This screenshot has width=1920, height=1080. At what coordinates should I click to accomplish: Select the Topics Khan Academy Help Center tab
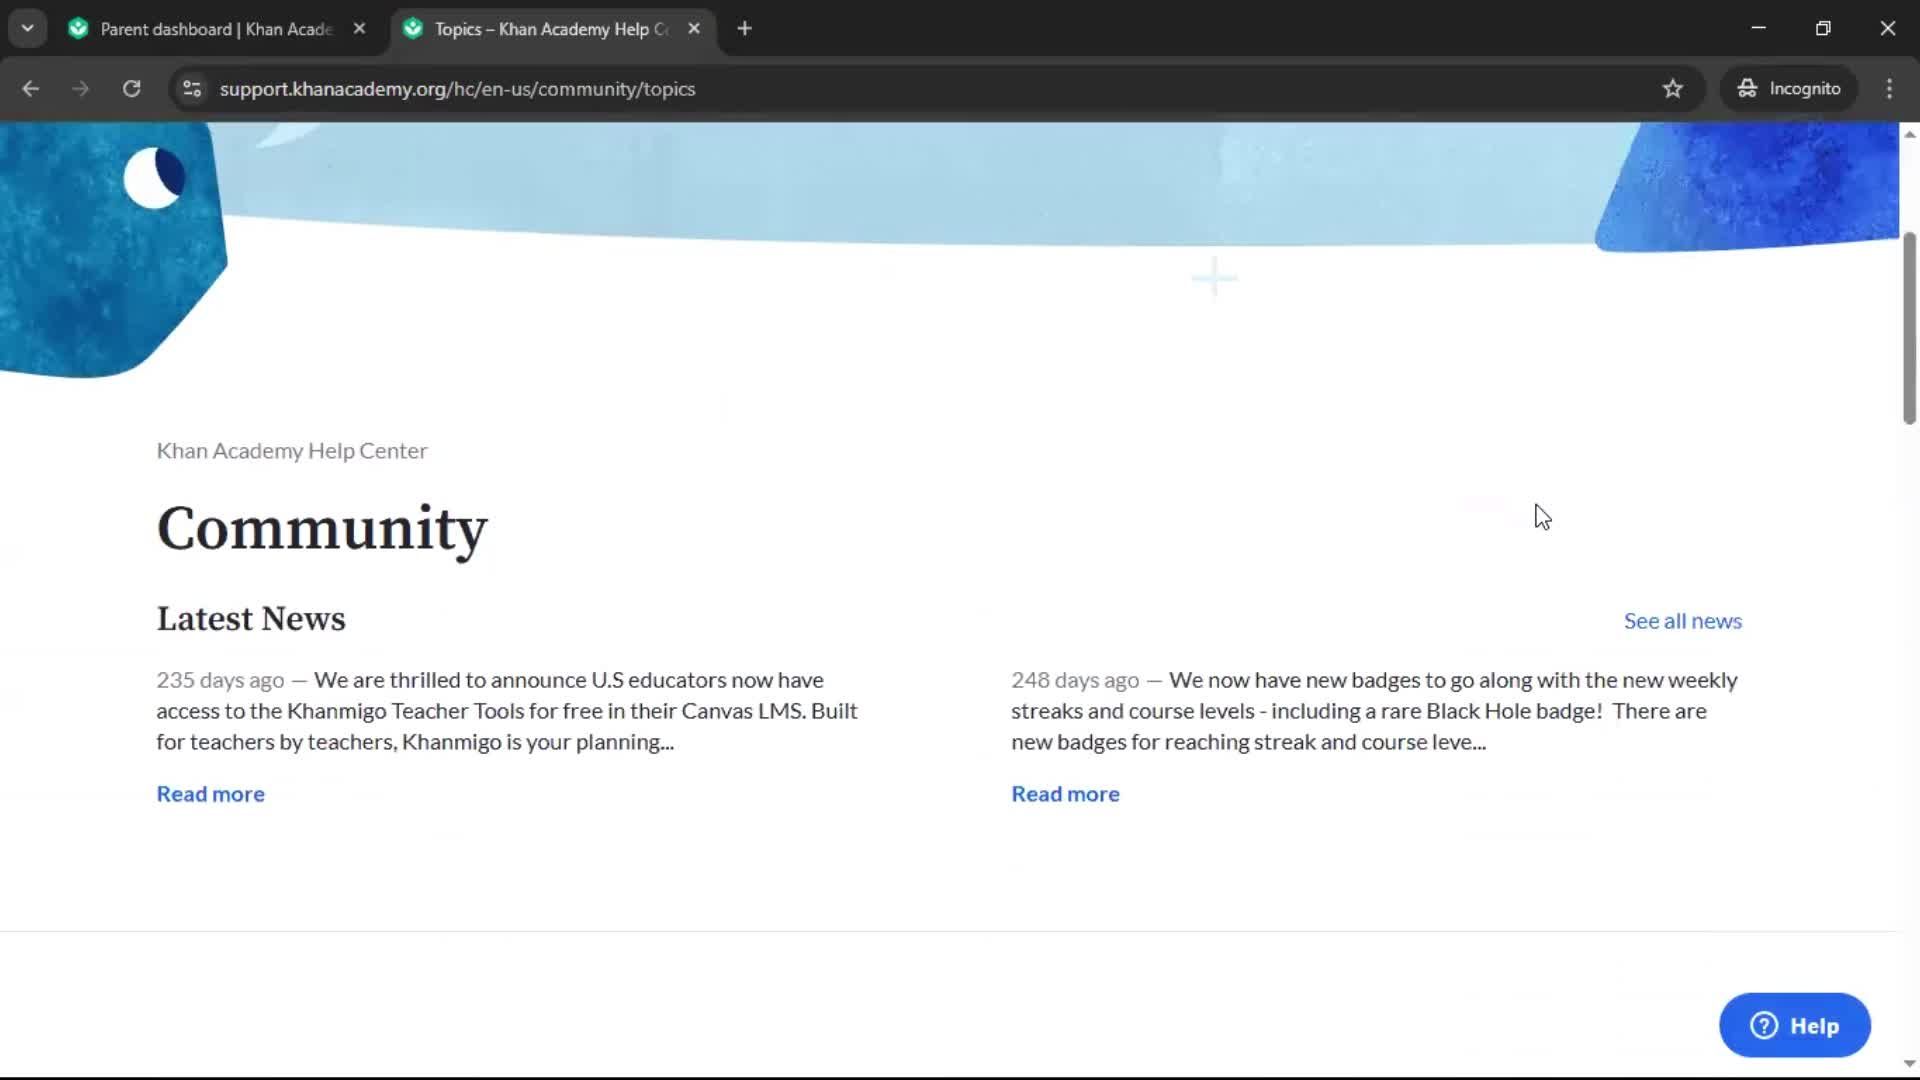[x=553, y=29]
